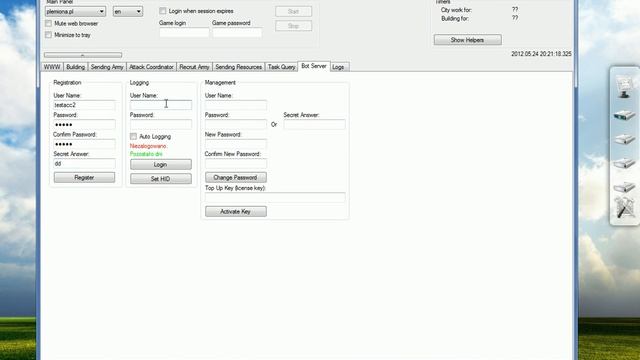
Task: Click the Management Password field
Action: pos(236,124)
